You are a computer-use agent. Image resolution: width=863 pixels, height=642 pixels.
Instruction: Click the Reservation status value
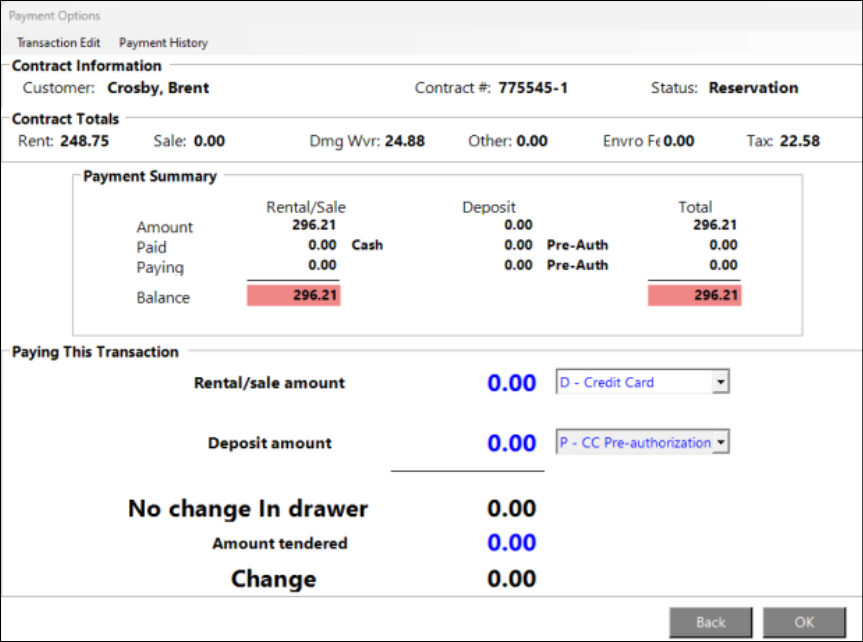click(x=753, y=88)
